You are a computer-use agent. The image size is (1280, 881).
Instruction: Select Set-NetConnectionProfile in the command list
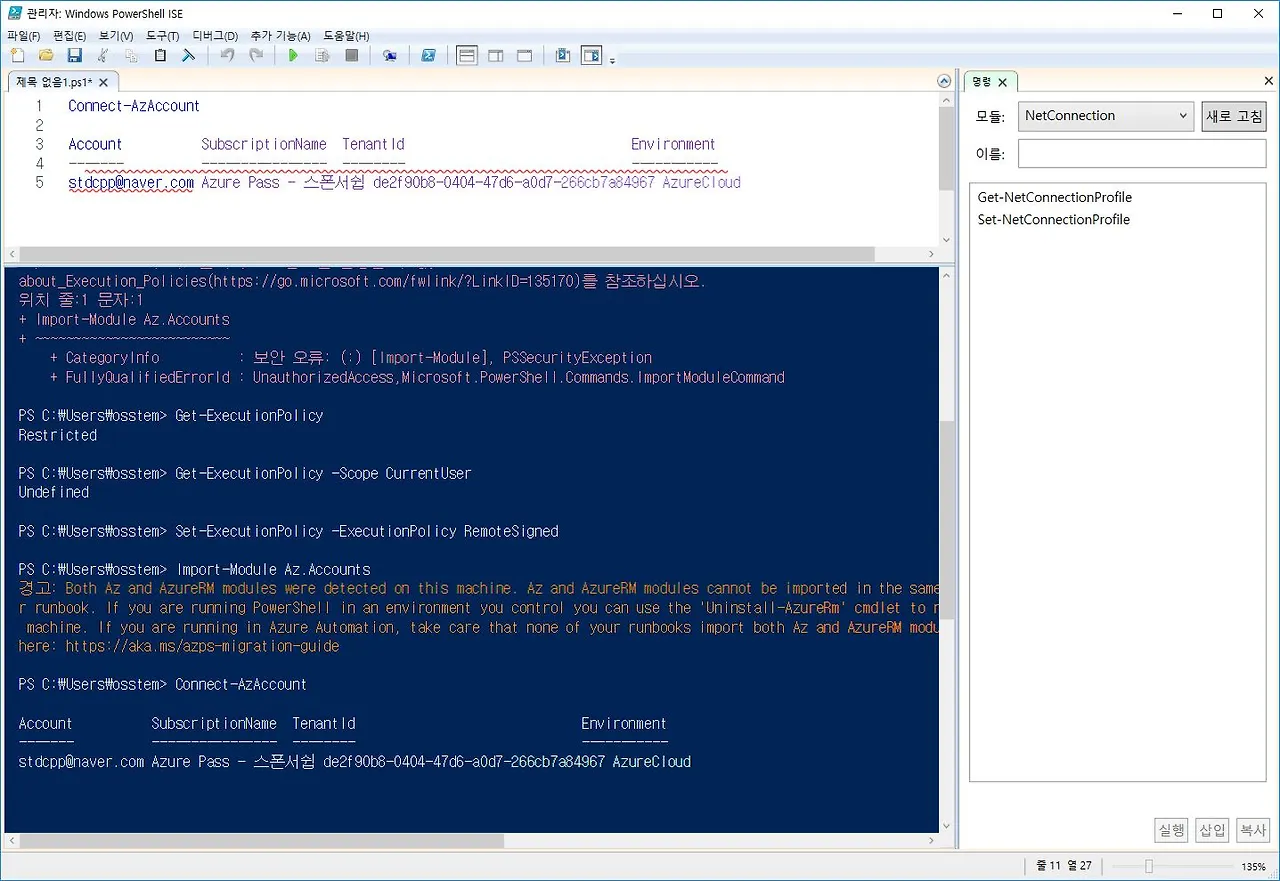click(x=1054, y=220)
